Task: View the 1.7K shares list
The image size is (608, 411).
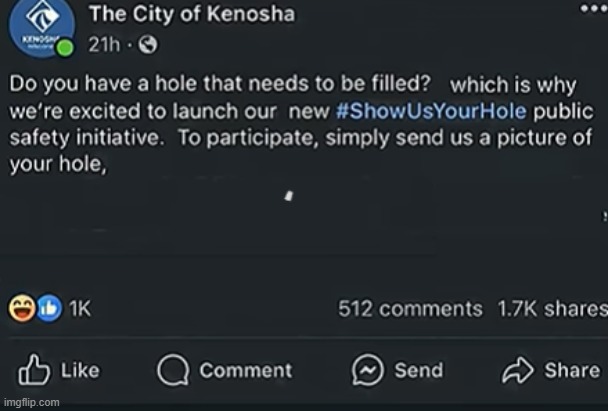Action: (551, 309)
